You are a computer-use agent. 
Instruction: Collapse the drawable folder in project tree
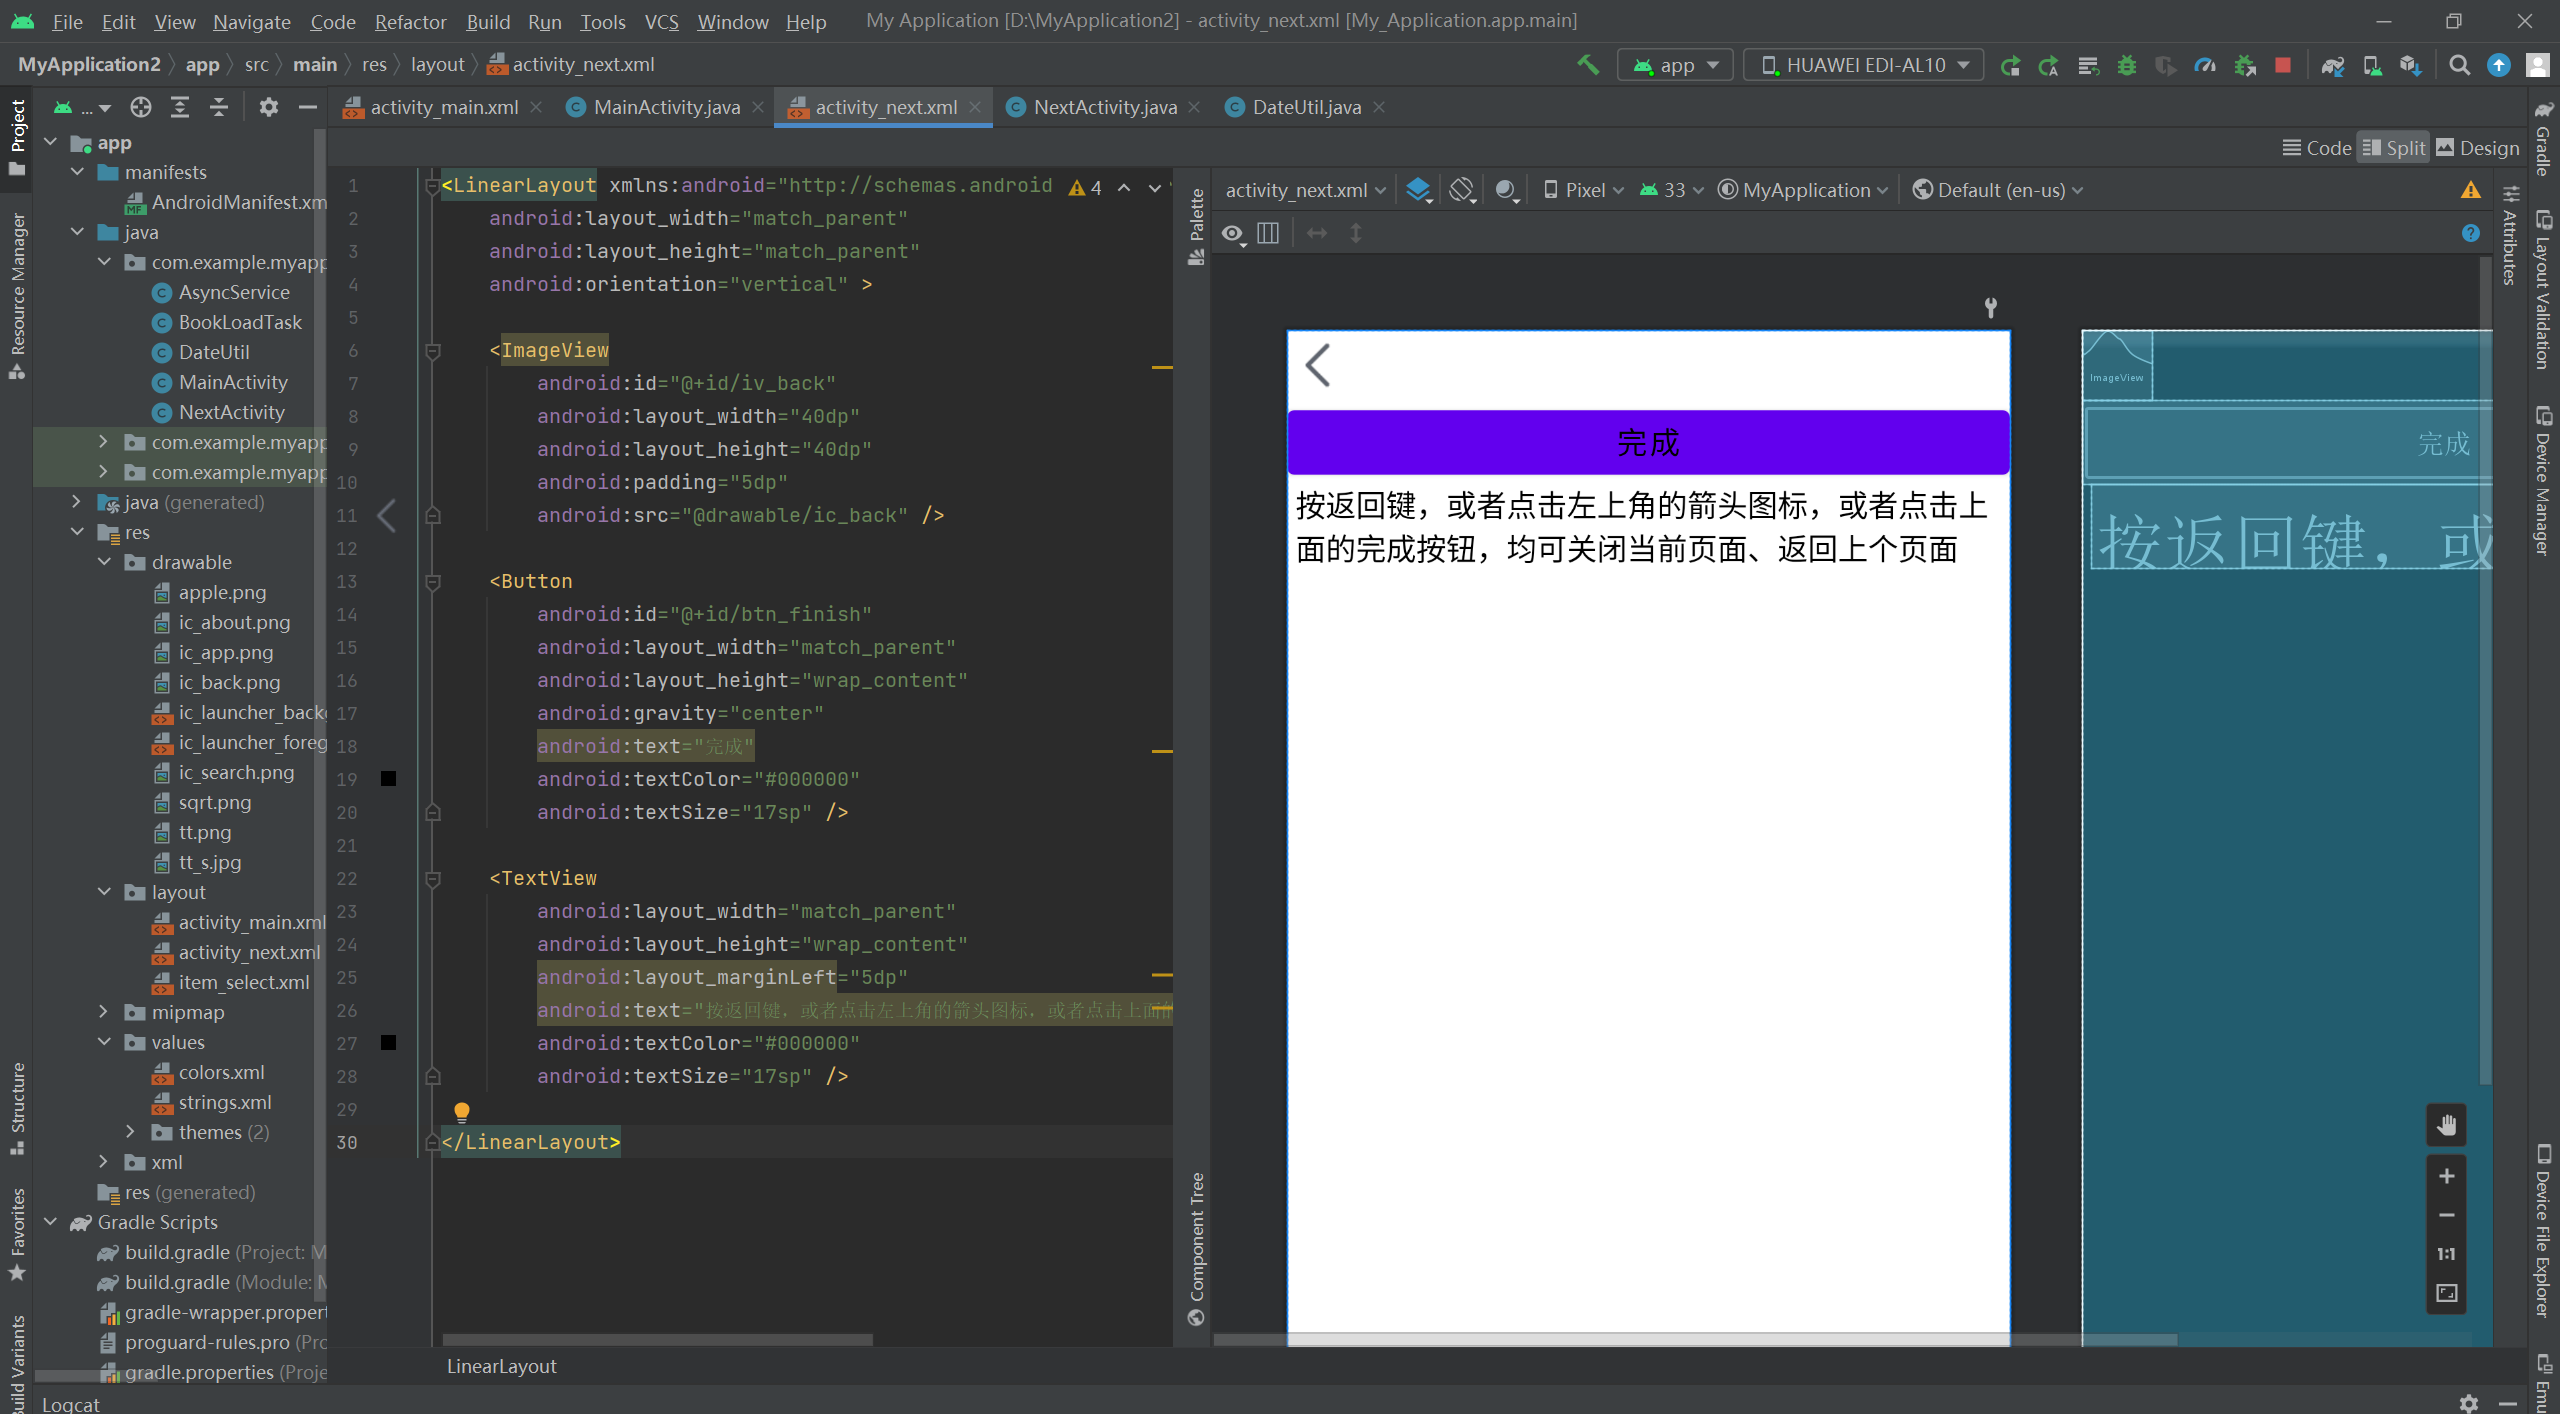(x=104, y=562)
